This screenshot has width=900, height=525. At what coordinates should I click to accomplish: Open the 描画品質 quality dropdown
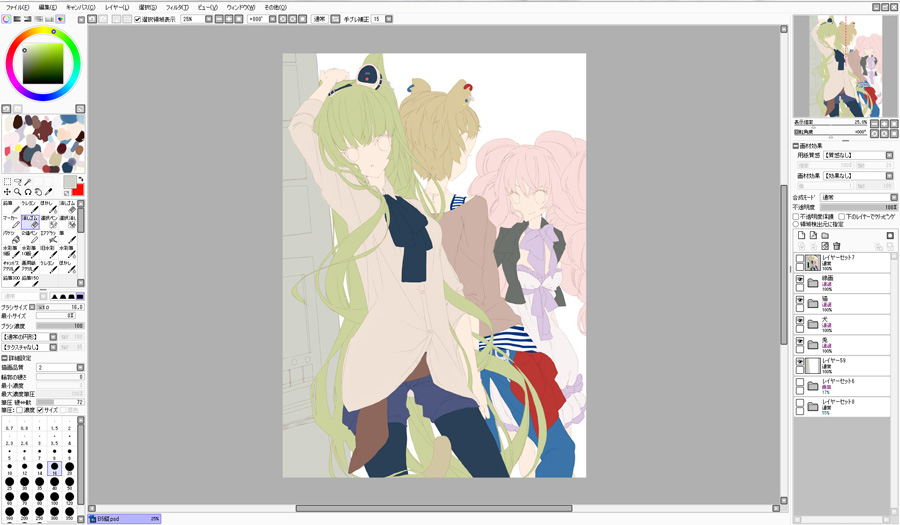point(80,367)
